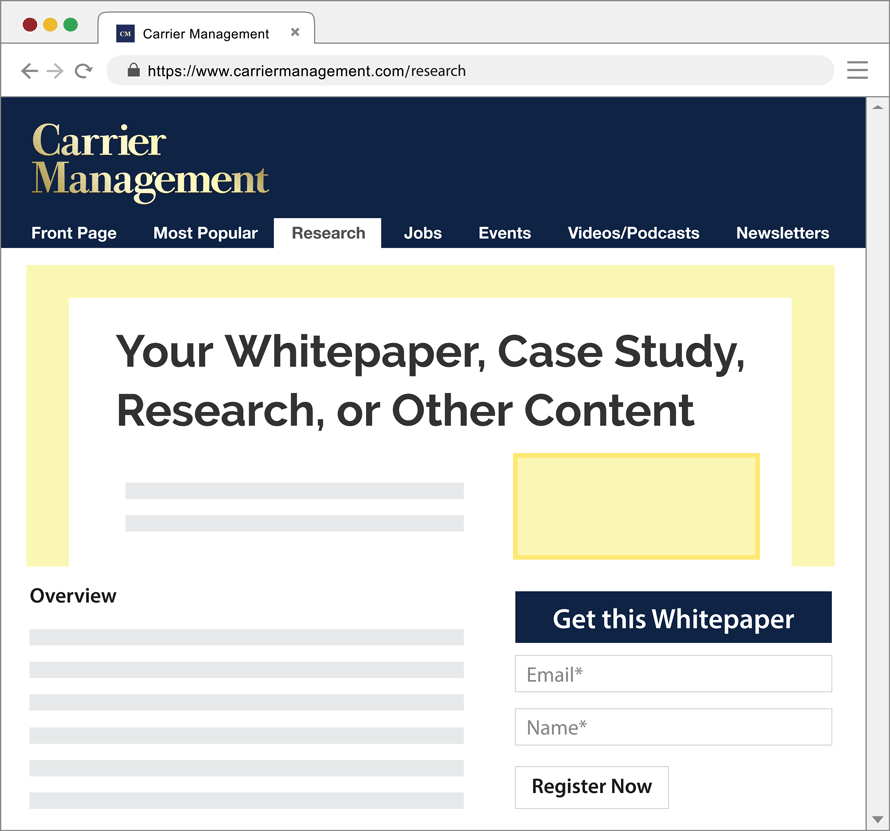
Task: Select the Research tab
Action: coord(328,233)
